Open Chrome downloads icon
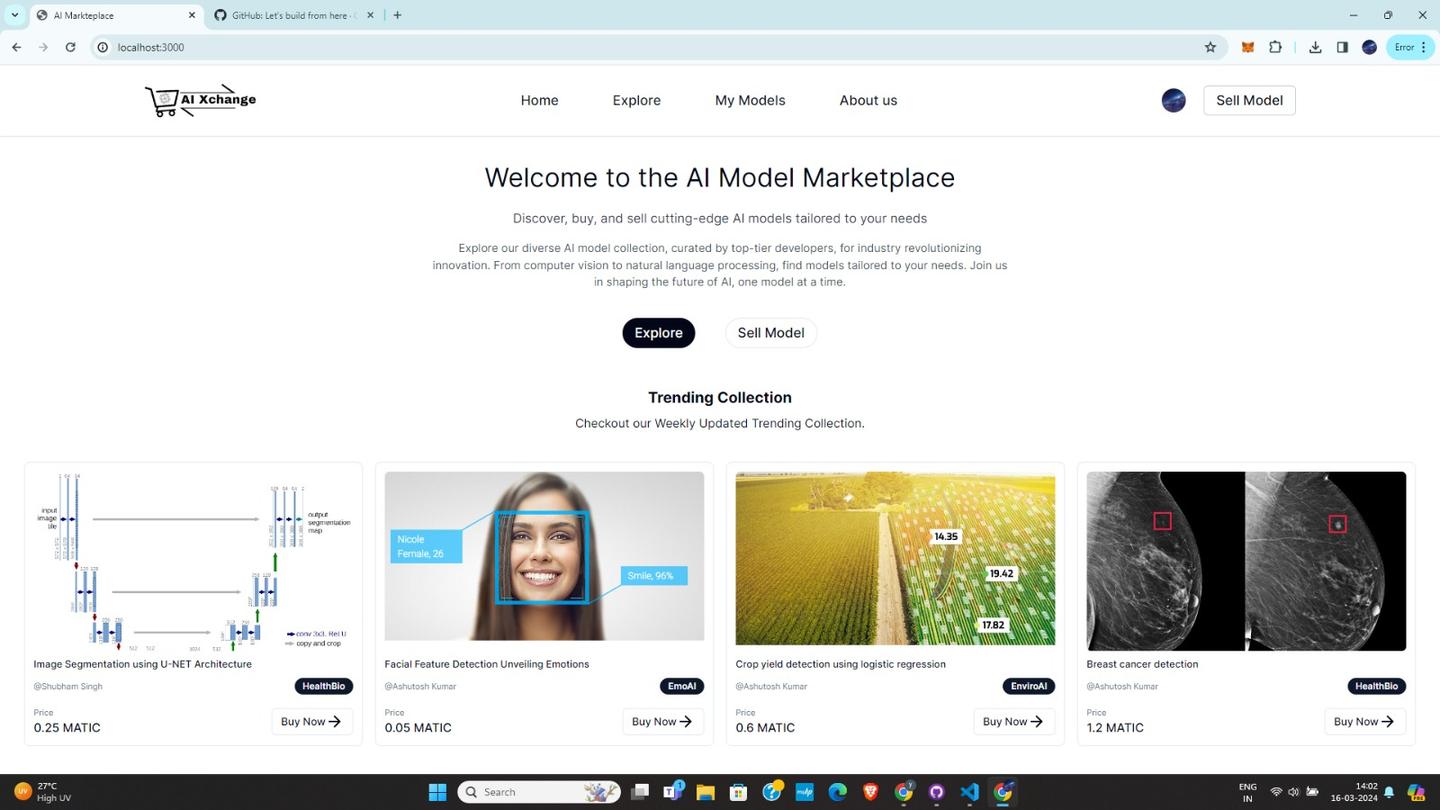1440x810 pixels. (1315, 47)
